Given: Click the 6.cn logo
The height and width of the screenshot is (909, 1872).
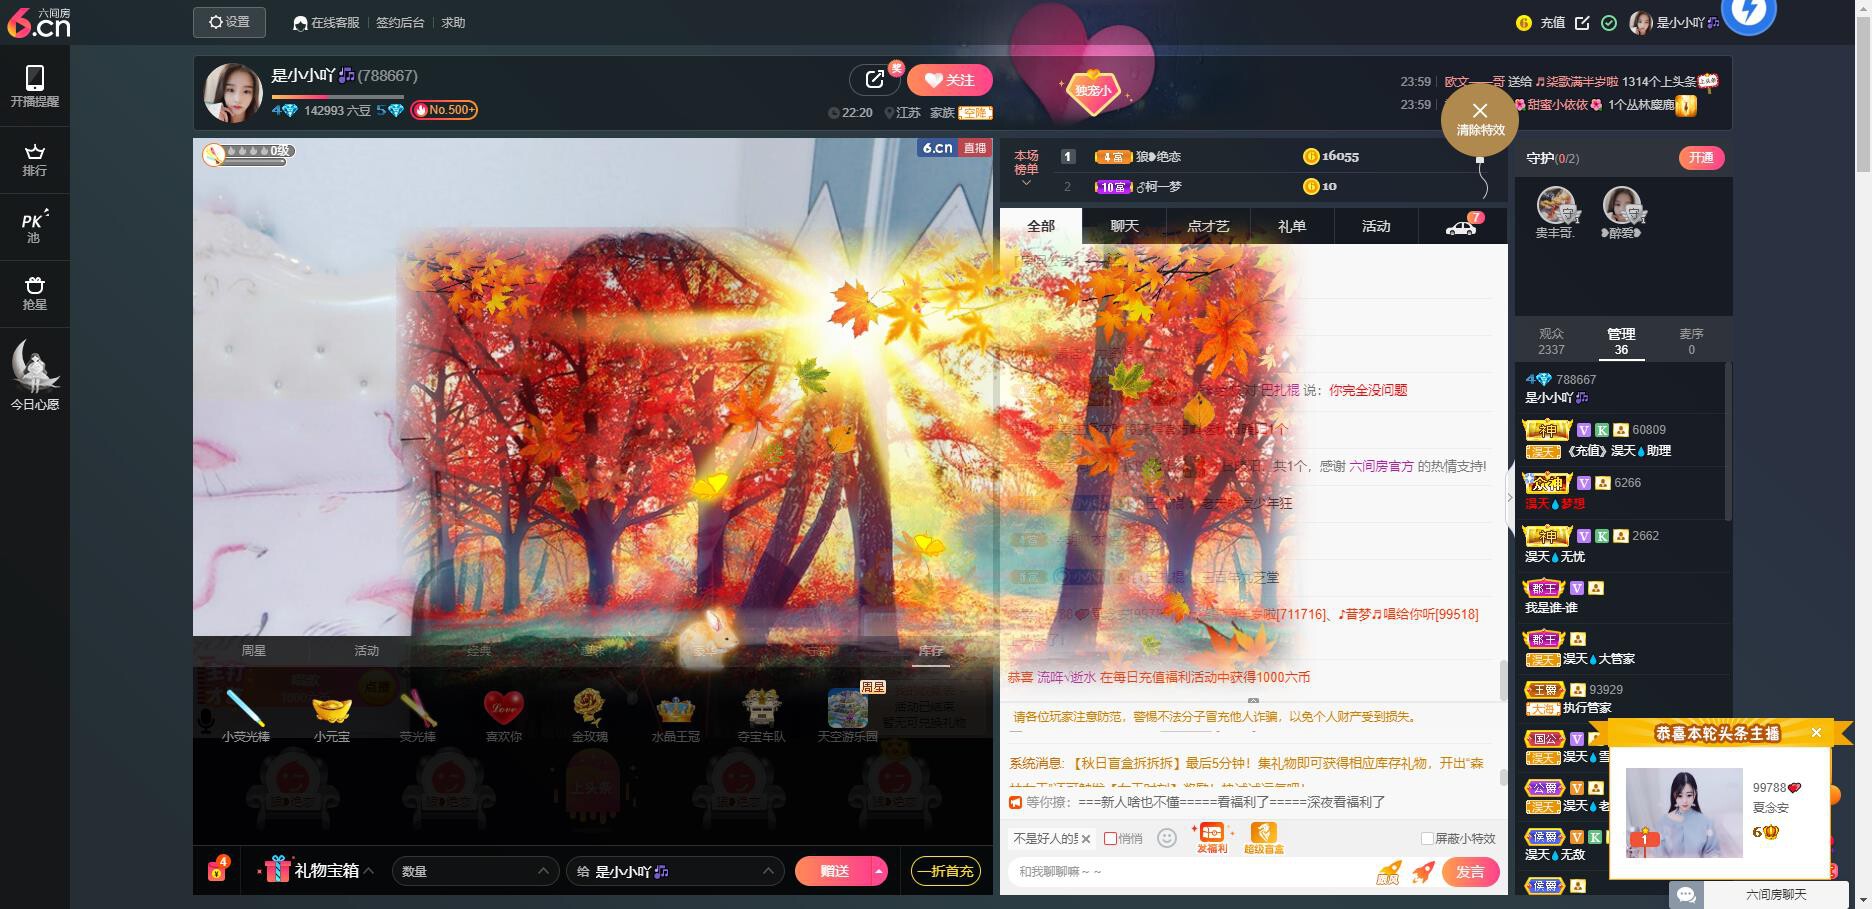Looking at the screenshot, I should point(37,22).
